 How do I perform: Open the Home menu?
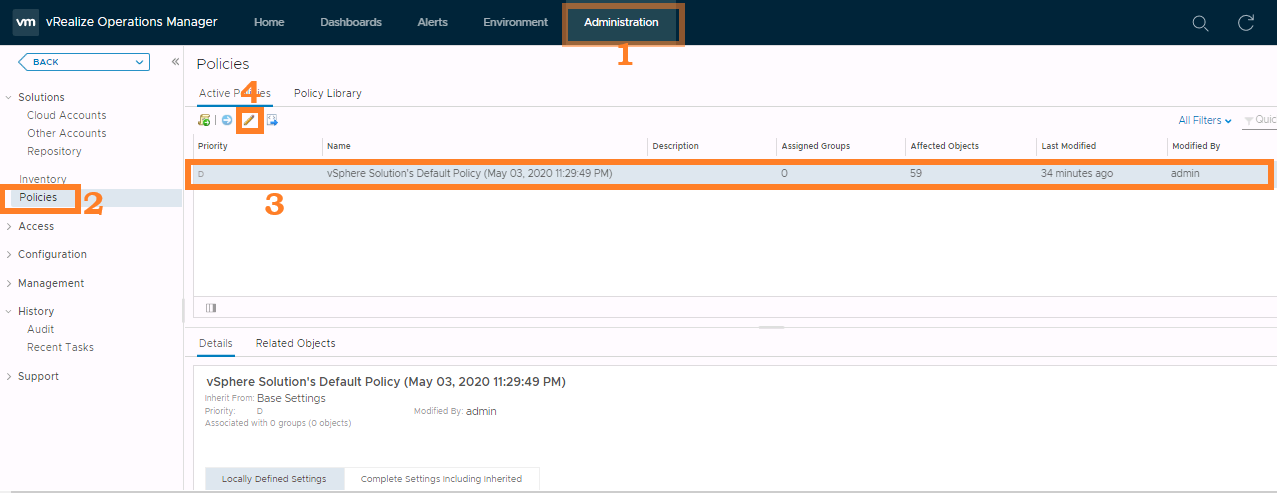coord(269,22)
